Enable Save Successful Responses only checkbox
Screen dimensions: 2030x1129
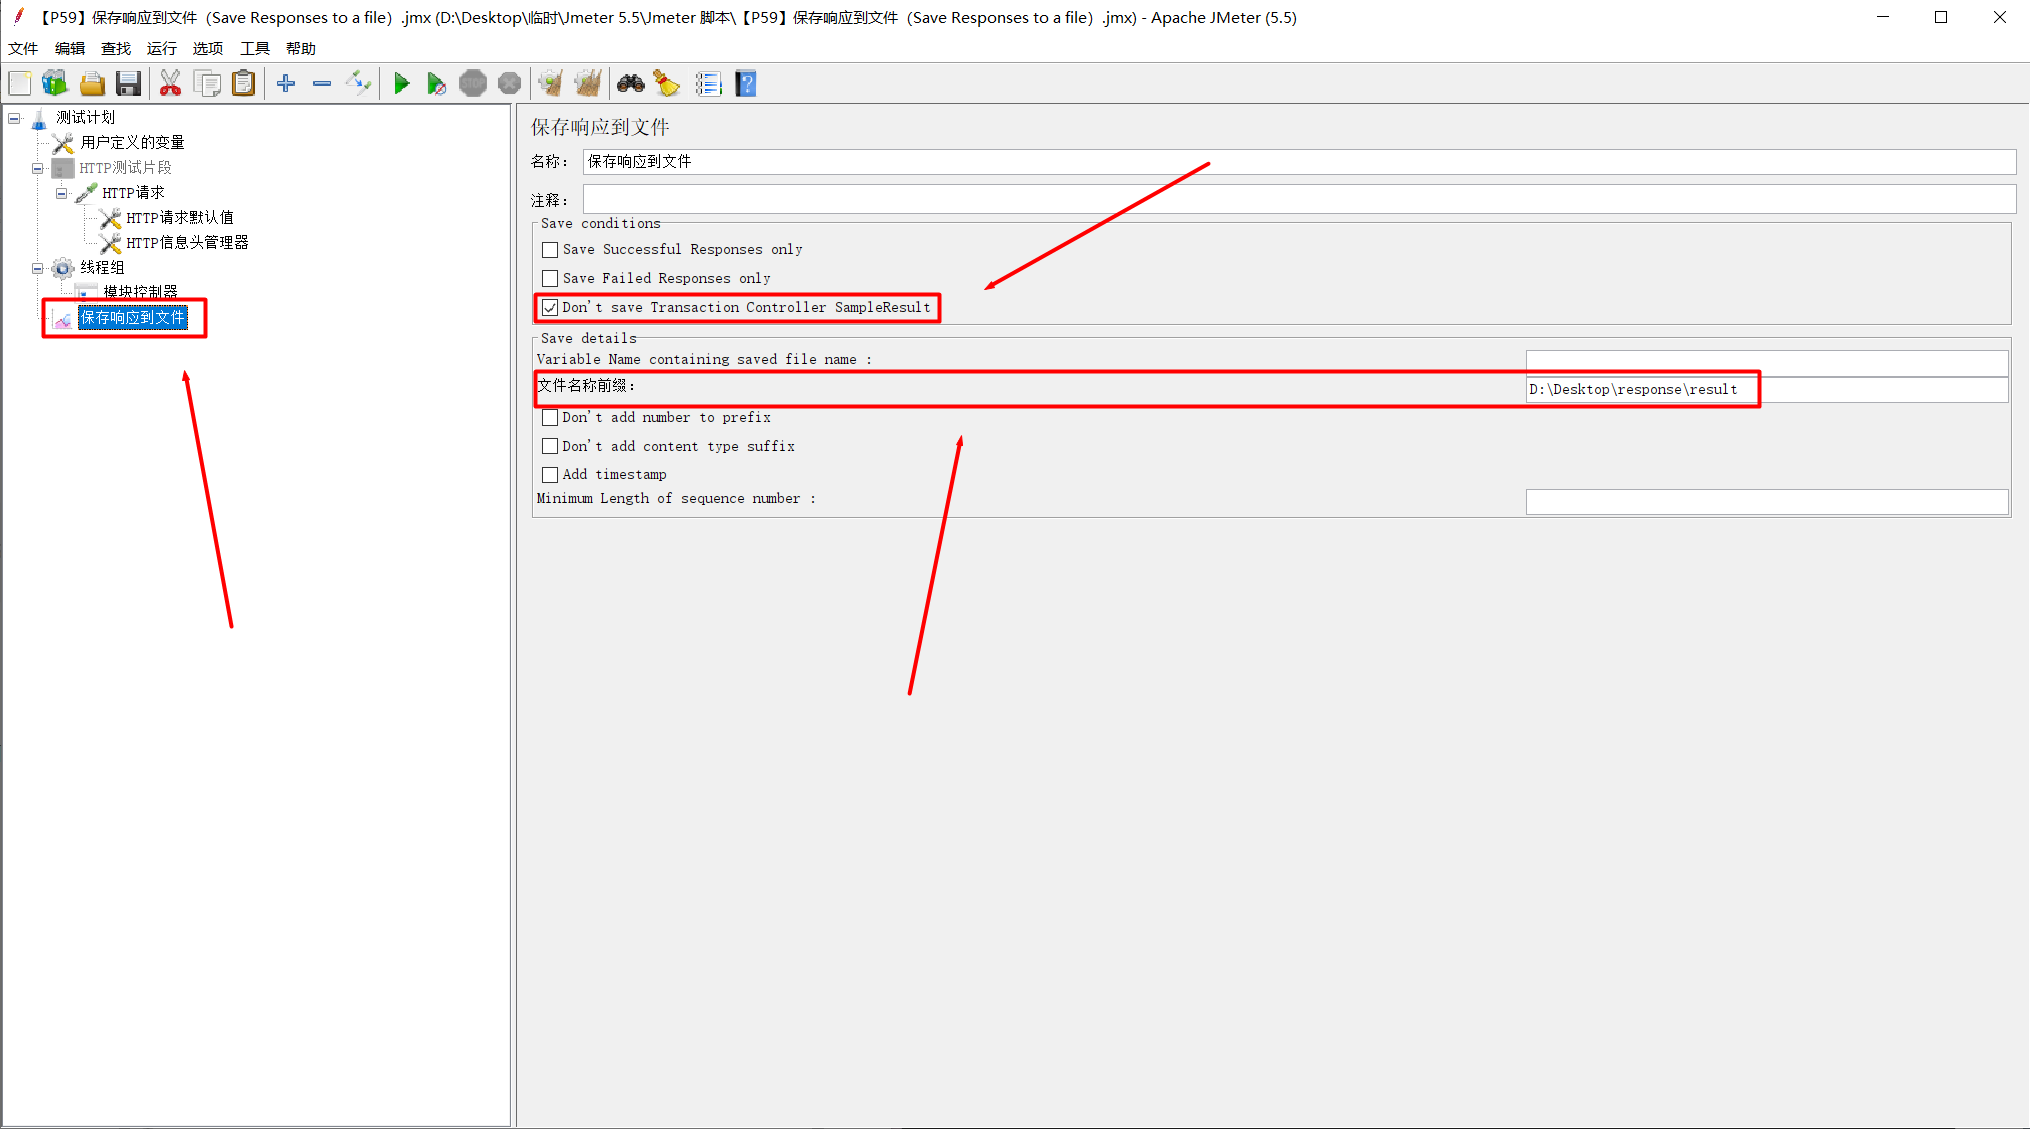point(550,250)
